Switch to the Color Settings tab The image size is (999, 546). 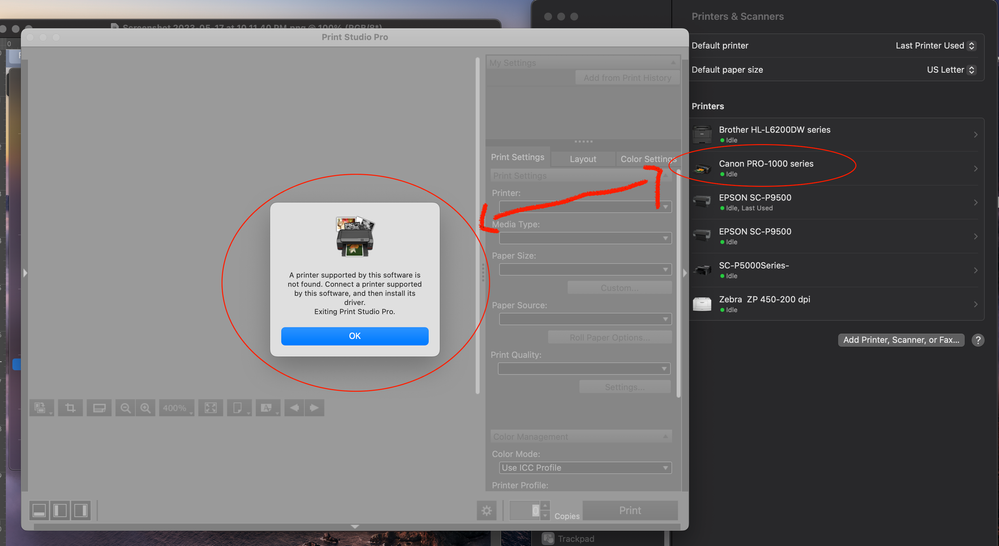pos(647,159)
